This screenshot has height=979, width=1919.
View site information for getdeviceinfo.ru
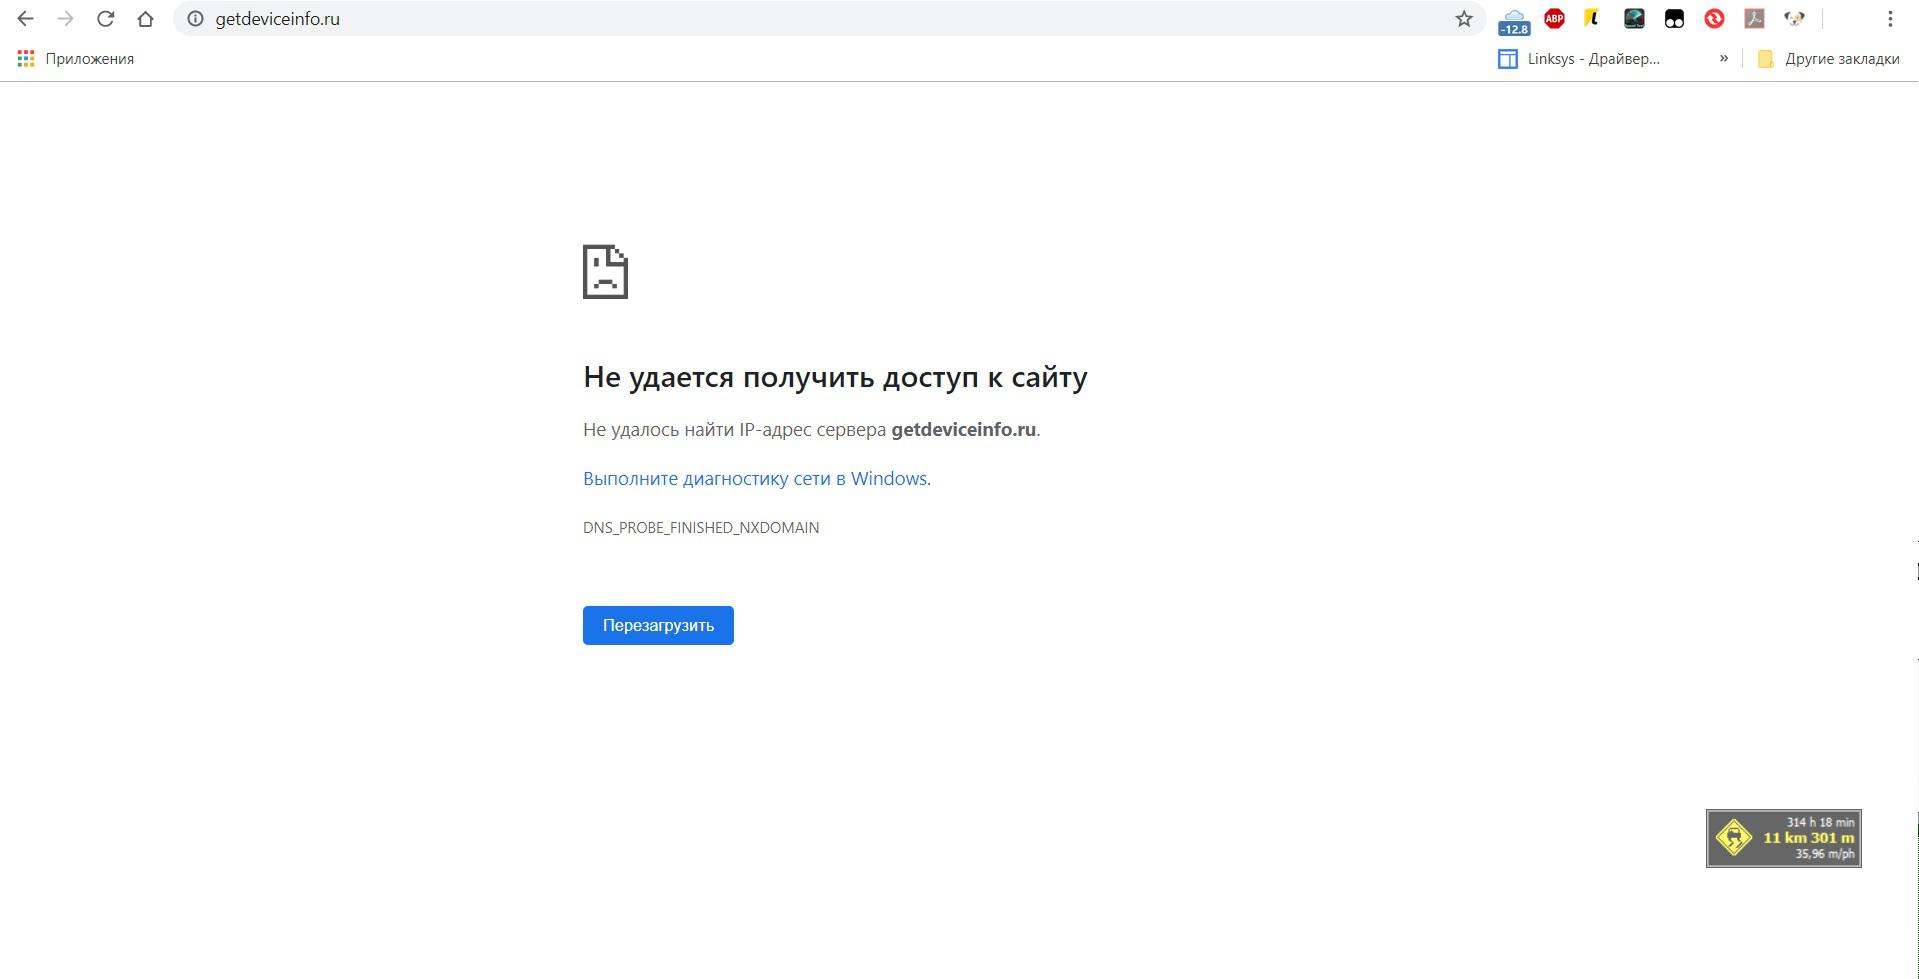tap(196, 19)
